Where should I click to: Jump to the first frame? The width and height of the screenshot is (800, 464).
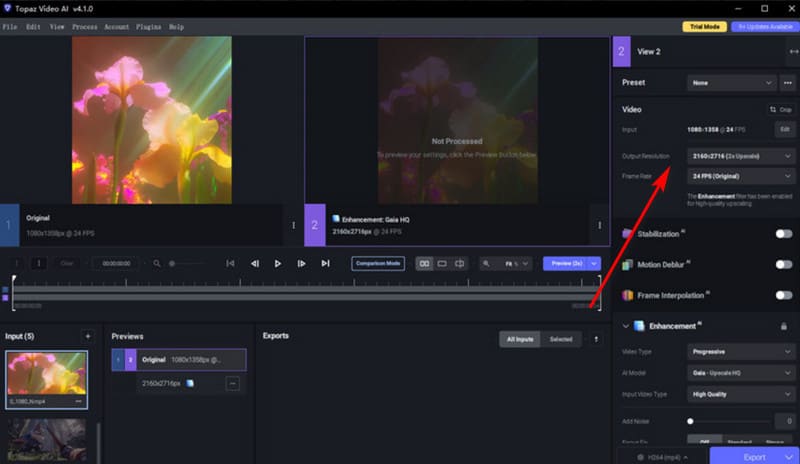tap(231, 263)
